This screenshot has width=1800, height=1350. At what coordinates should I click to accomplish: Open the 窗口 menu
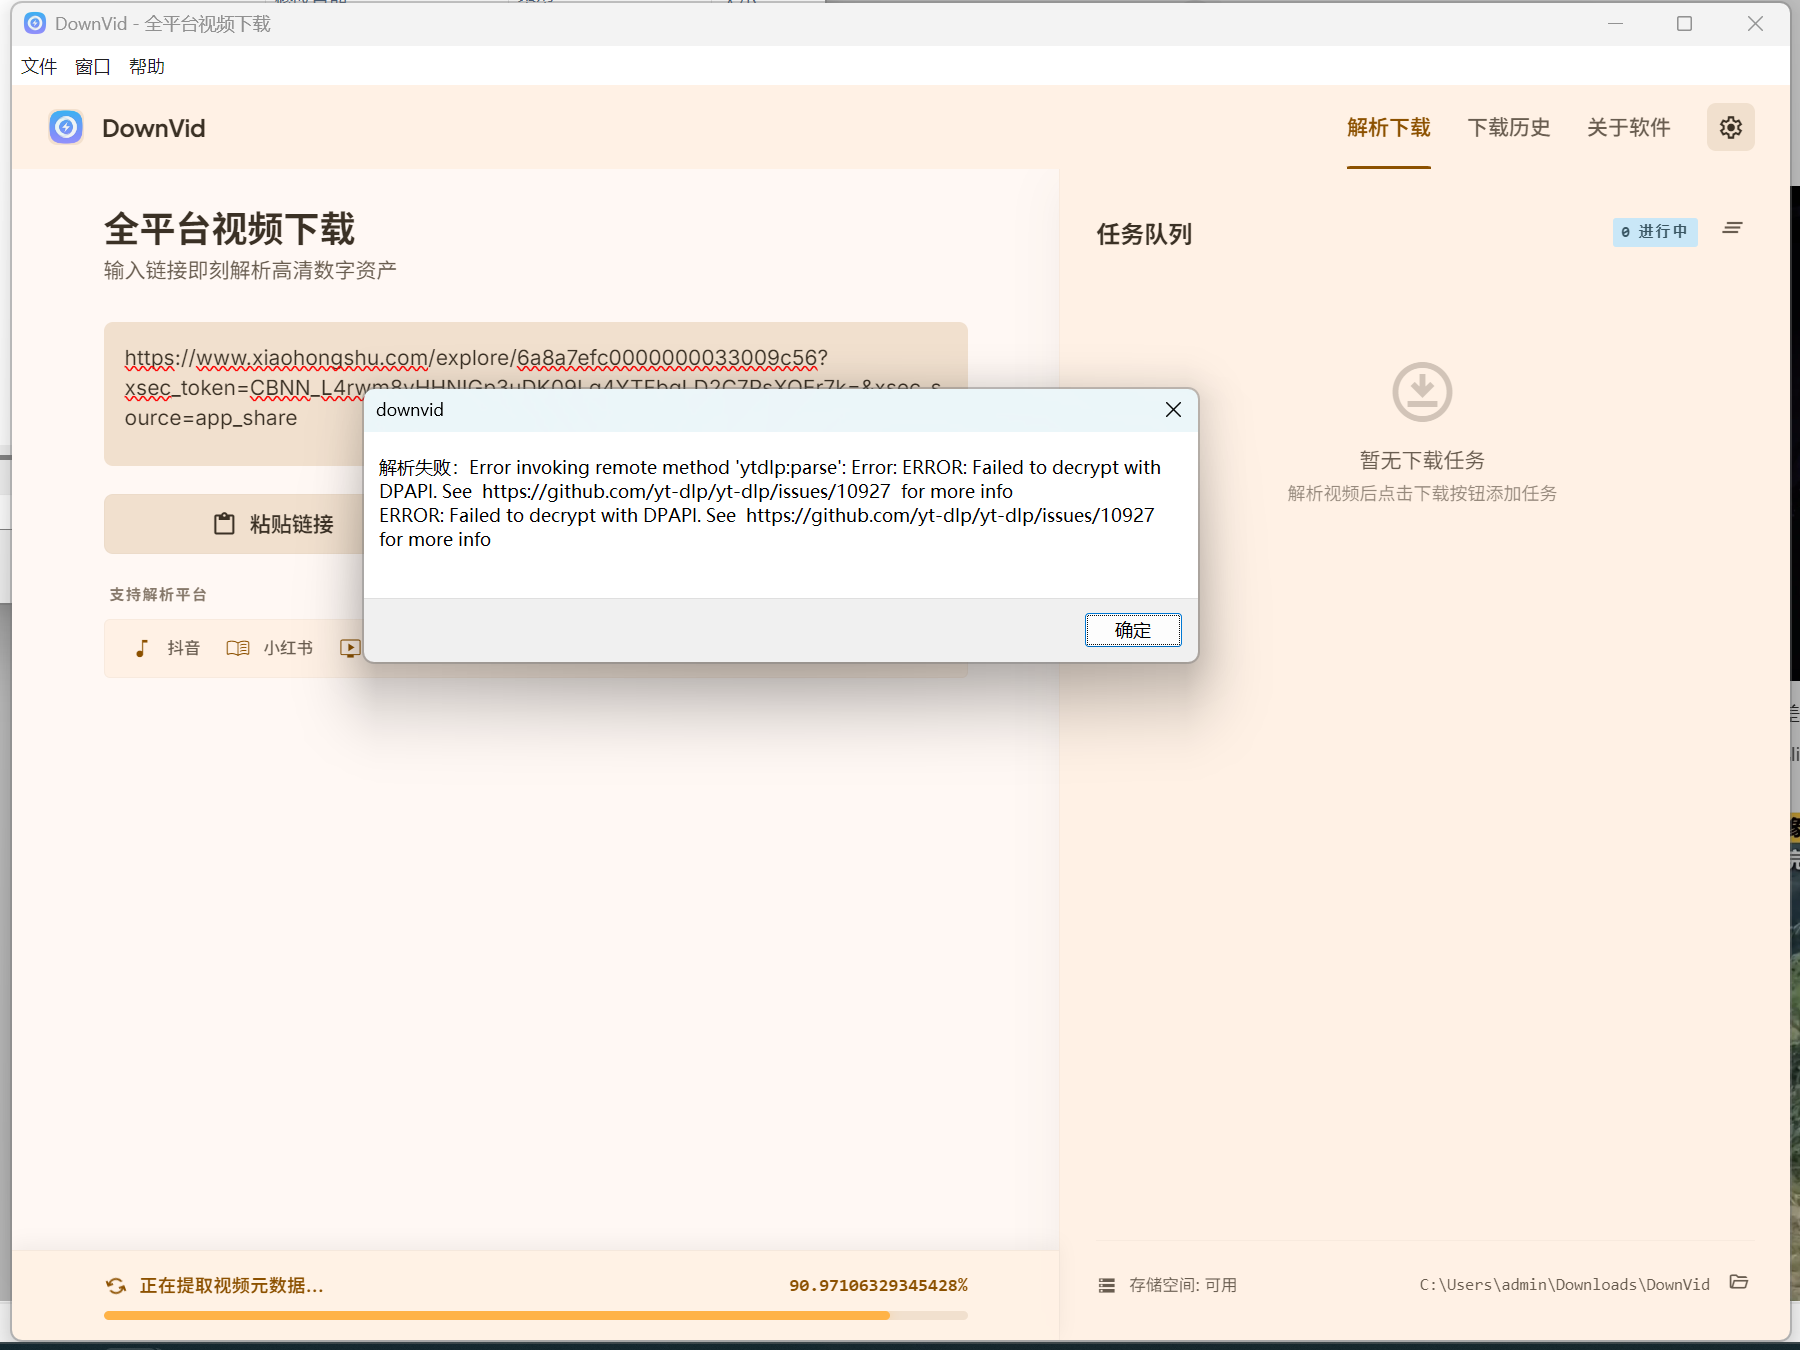click(93, 66)
